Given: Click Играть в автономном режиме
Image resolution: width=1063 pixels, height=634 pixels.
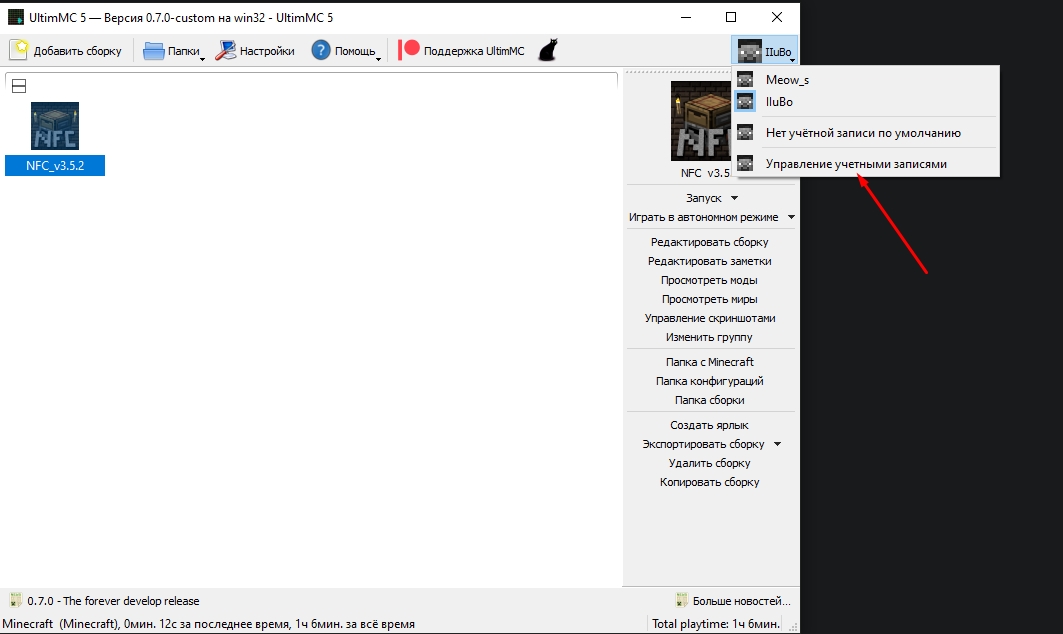Looking at the screenshot, I should click(703, 217).
